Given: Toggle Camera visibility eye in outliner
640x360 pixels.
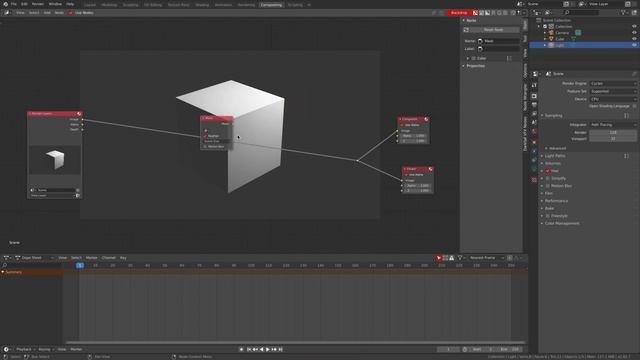Looking at the screenshot, I should coord(634,33).
